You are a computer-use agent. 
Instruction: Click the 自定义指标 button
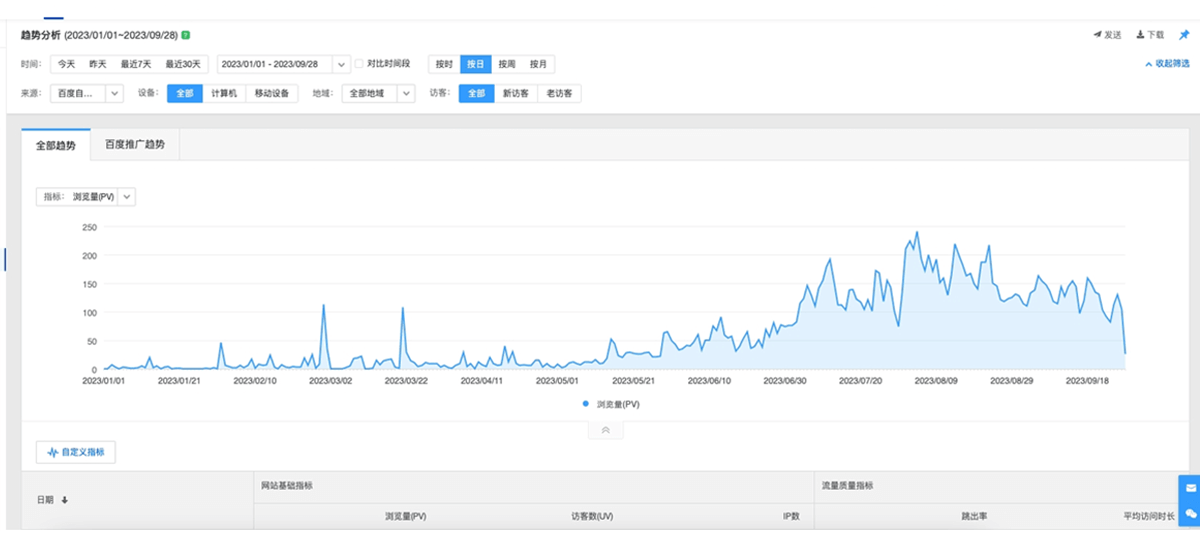point(77,452)
